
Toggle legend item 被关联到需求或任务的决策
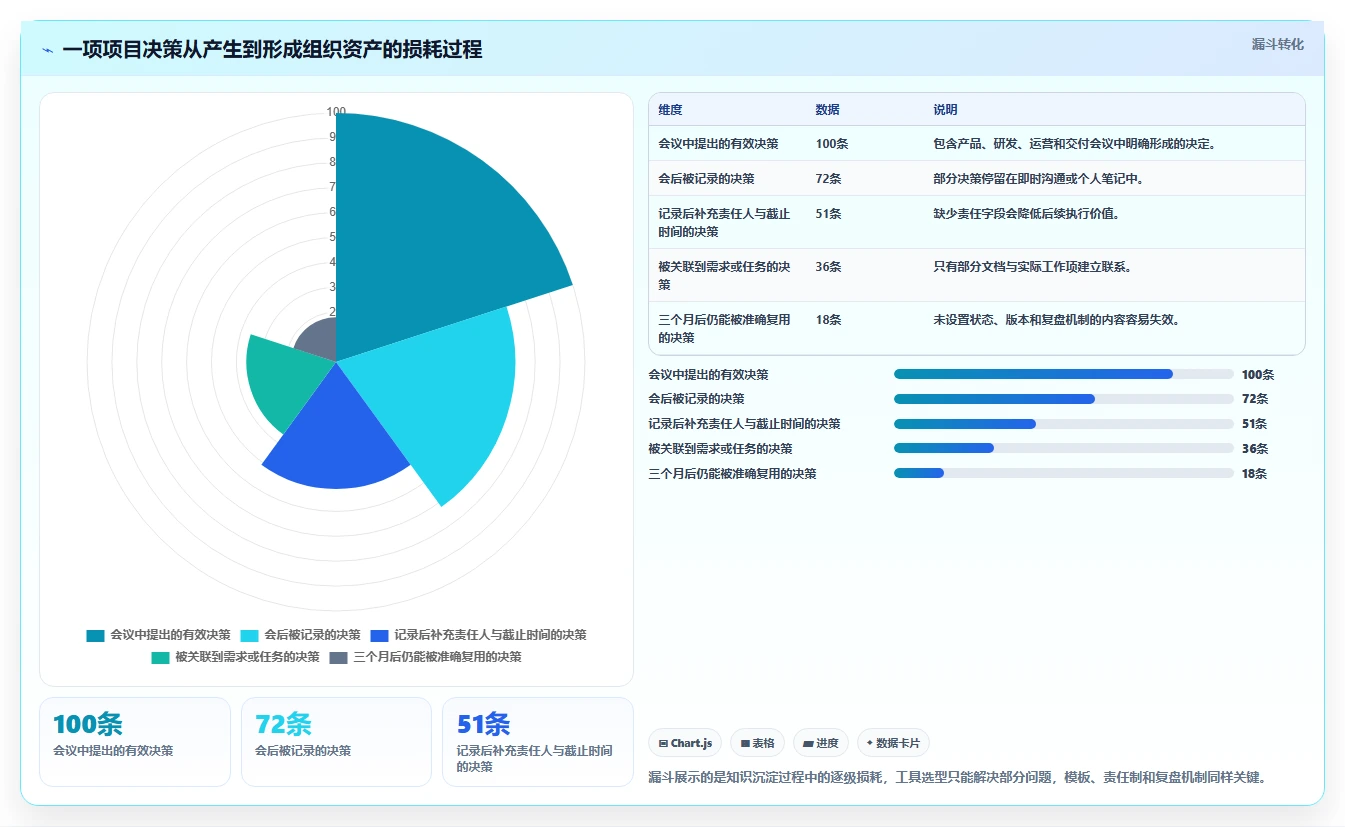[236, 657]
